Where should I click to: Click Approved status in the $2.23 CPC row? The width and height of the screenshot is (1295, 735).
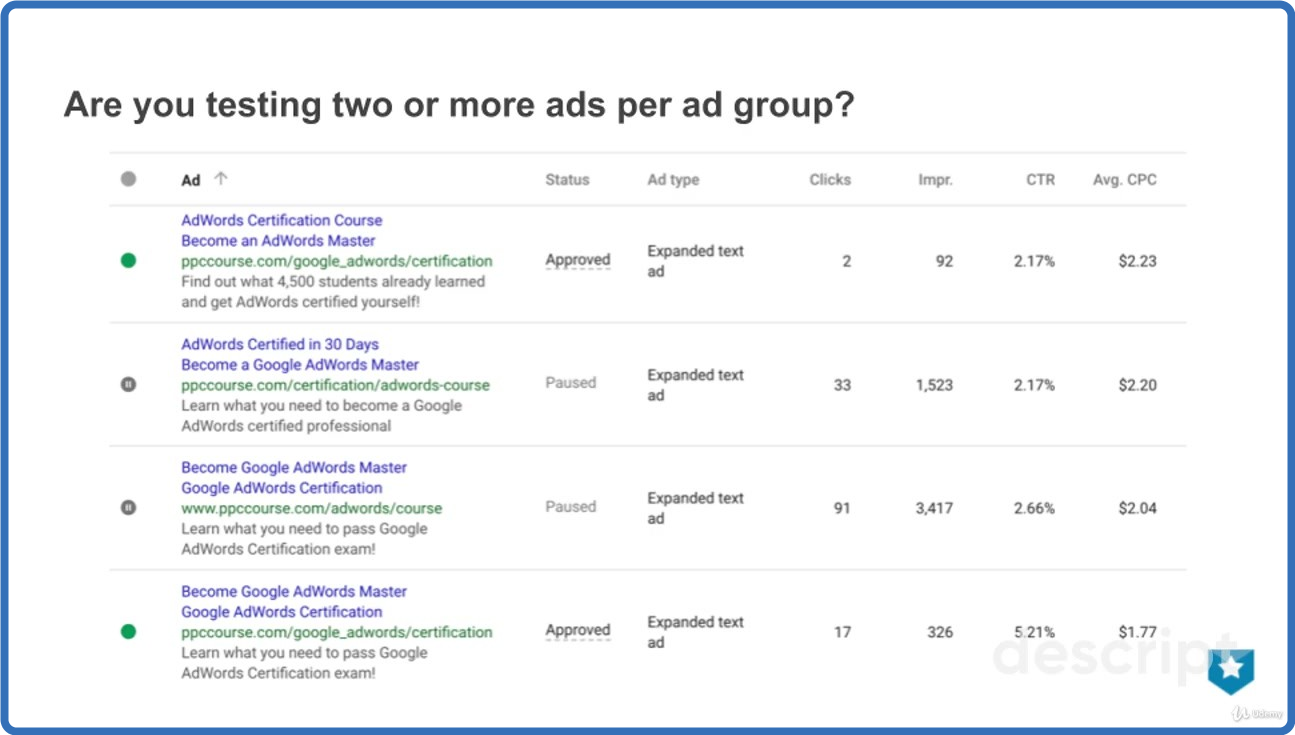pos(578,260)
